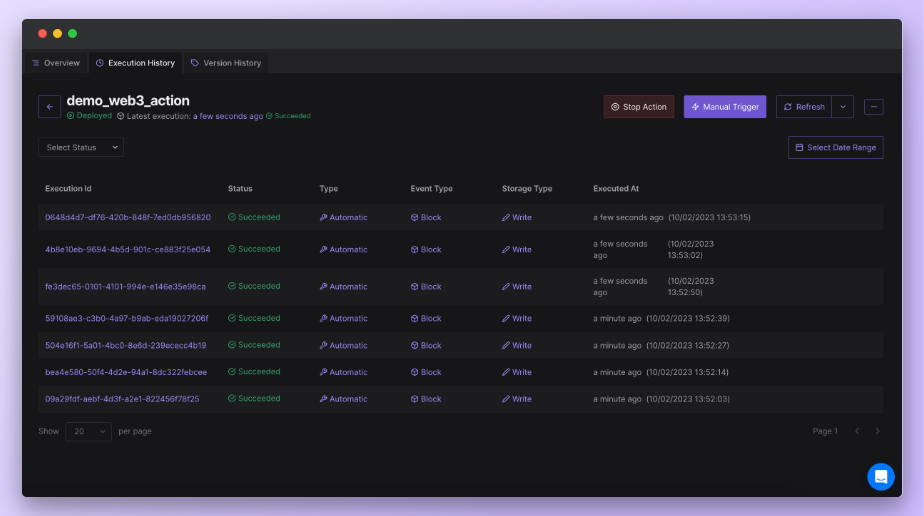This screenshot has width=924, height=516.
Task: Click the Latest execution cube icon
Action: pos(120,116)
